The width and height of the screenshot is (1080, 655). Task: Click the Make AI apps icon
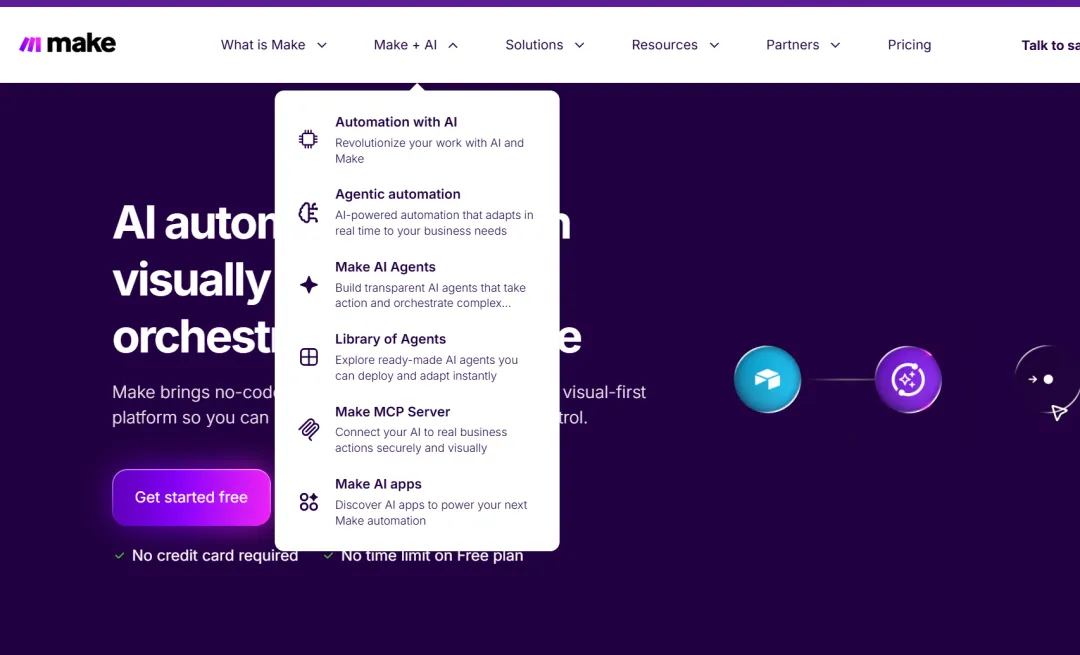click(x=309, y=501)
